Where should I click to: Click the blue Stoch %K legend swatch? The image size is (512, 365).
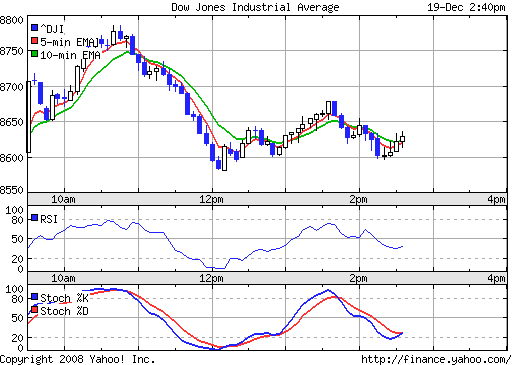34,297
